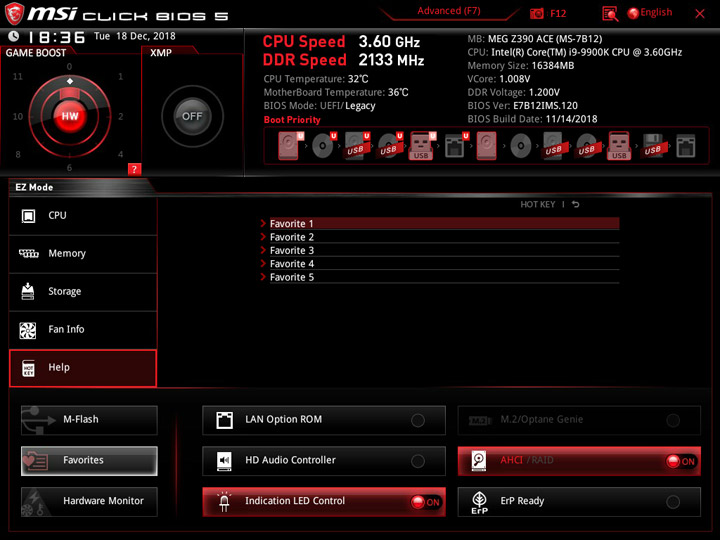
Task: Click the red Game Boost question mark help icon
Action: 134,169
